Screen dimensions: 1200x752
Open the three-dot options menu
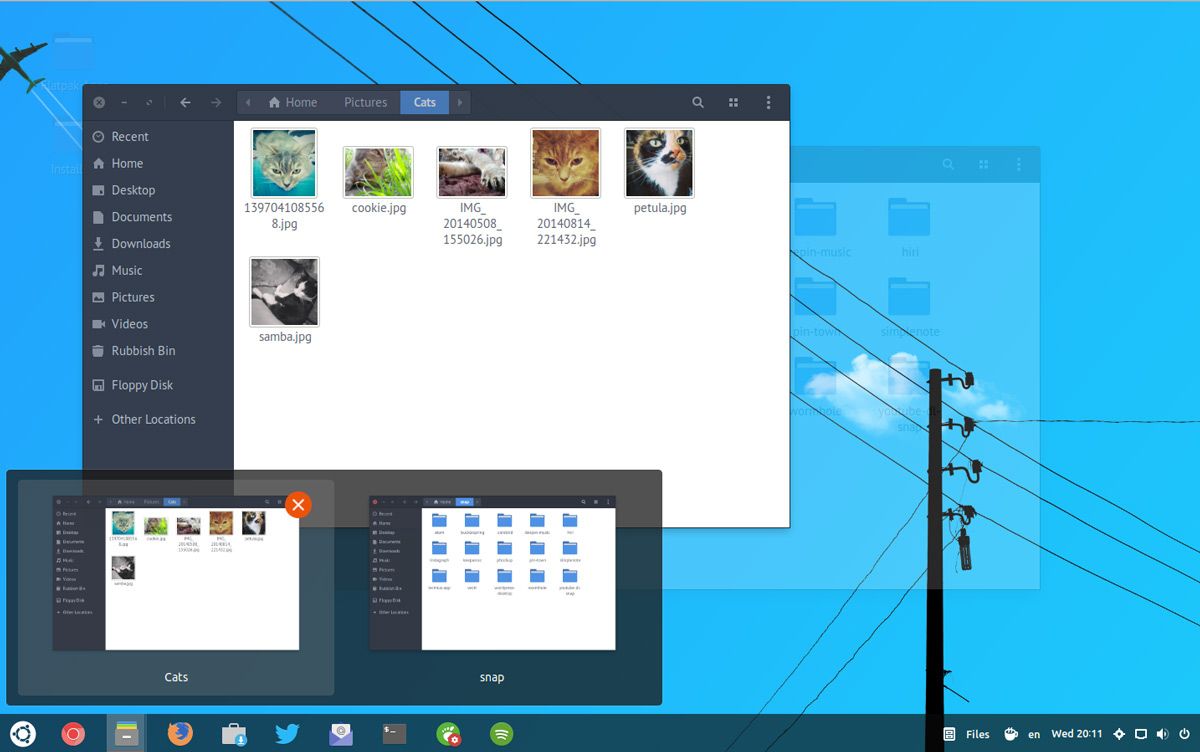(x=768, y=102)
